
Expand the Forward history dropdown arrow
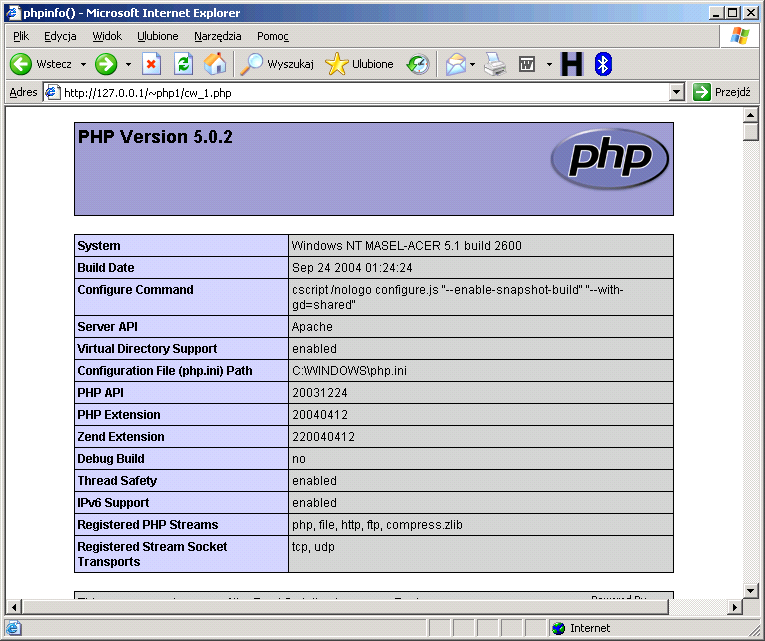point(128,64)
